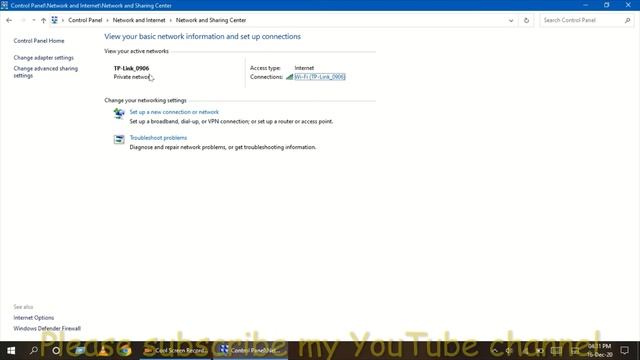This screenshot has width=640, height=360.
Task: Open Google Chrome from taskbar
Action: pyautogui.click(x=126, y=351)
